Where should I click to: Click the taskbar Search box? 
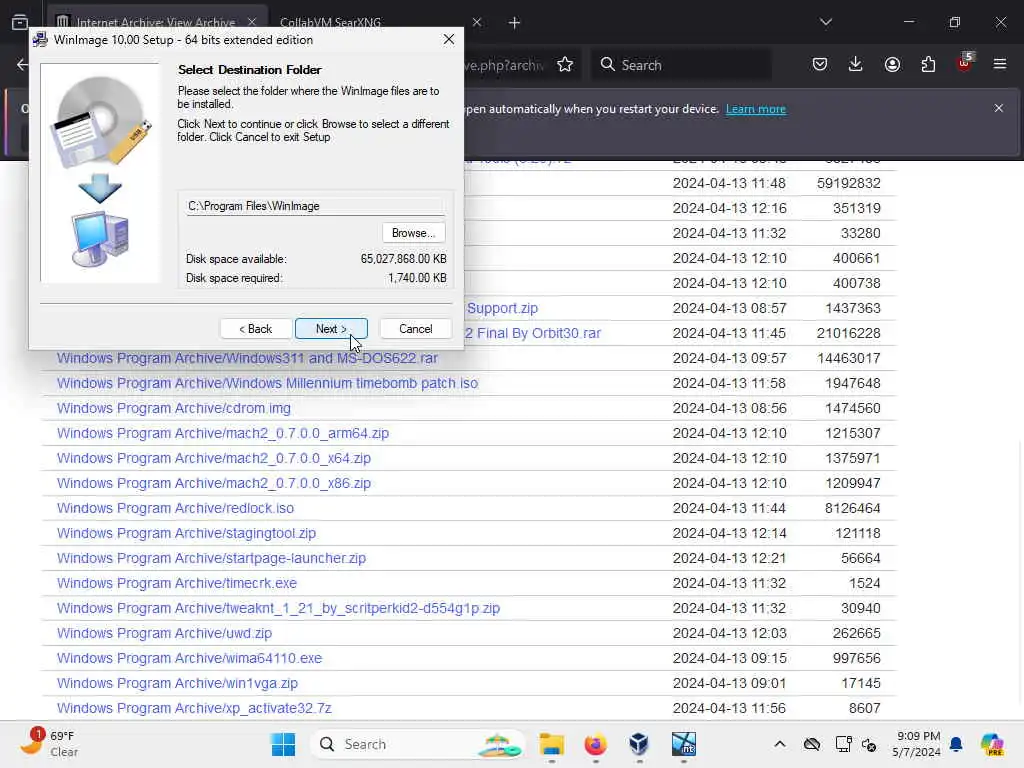(418, 744)
